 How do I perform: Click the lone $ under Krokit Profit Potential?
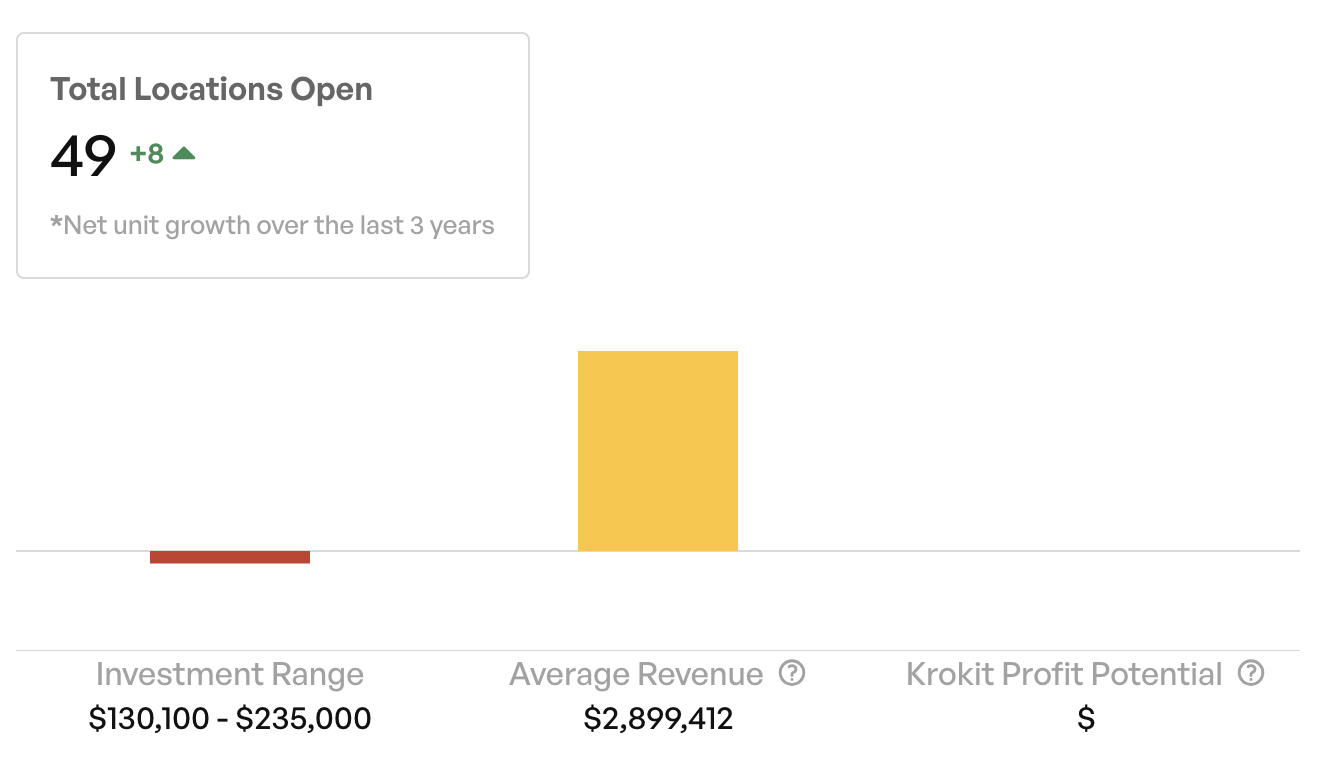click(1086, 718)
